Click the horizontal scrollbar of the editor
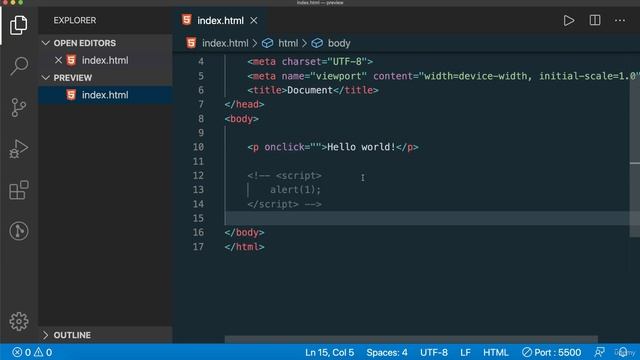This screenshot has width=640, height=360. coord(411,340)
